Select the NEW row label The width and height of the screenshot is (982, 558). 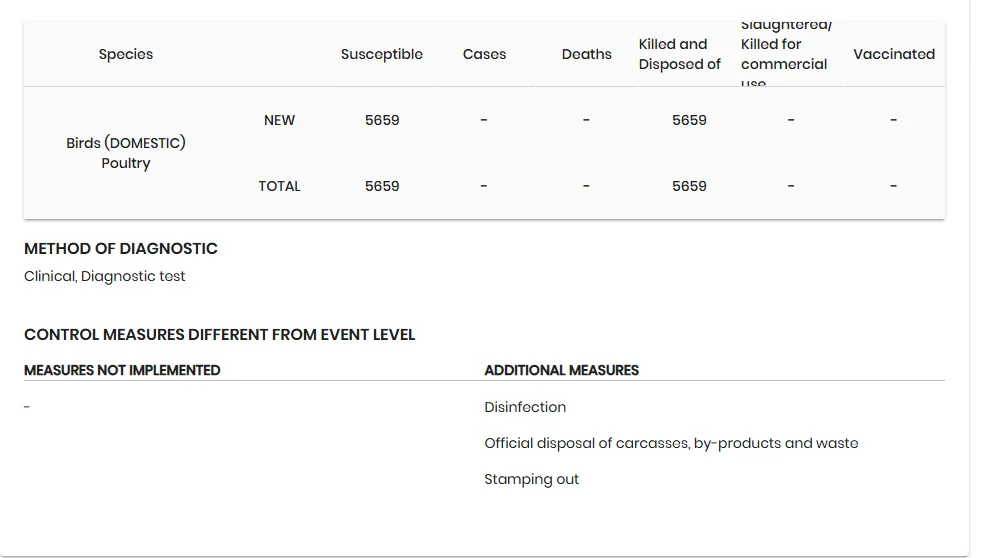pos(279,120)
